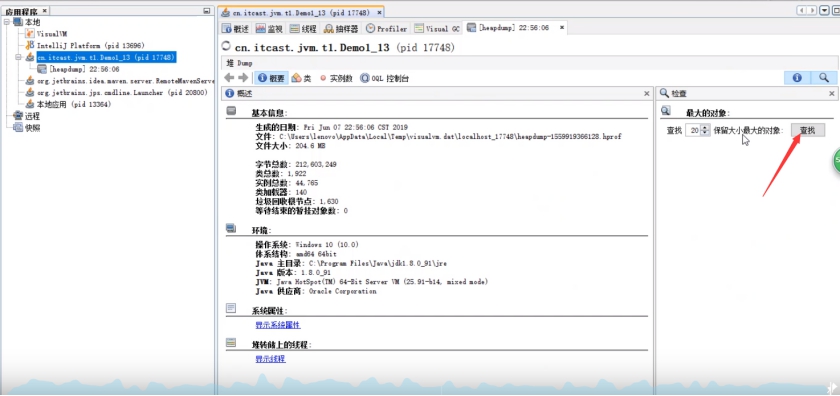Show the 概要 heap dump view
The height and width of the screenshot is (396, 840).
click(272, 78)
